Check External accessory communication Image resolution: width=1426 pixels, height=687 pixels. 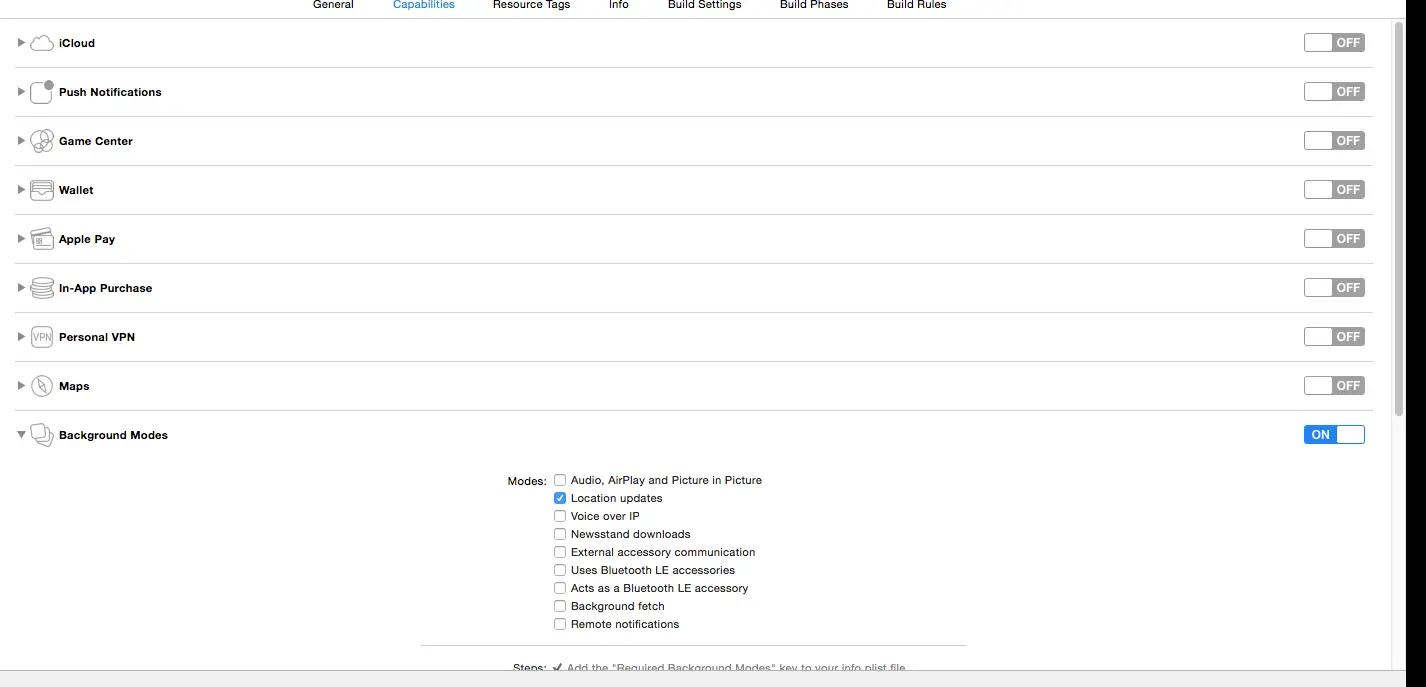click(560, 552)
